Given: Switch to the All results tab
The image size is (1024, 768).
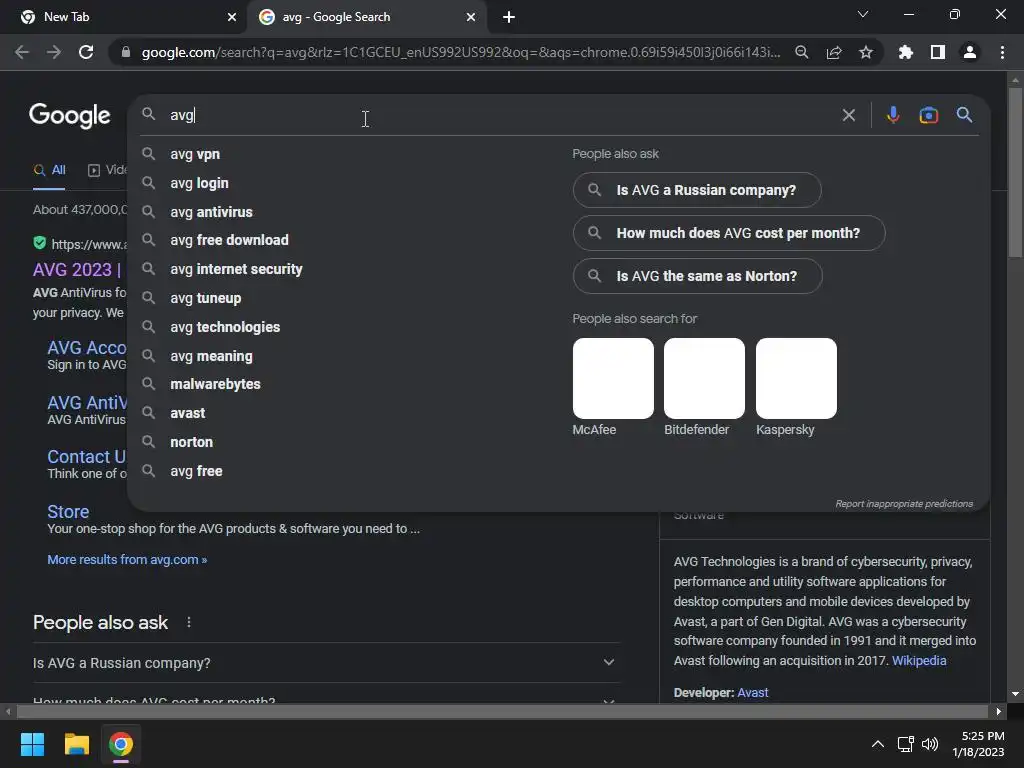Looking at the screenshot, I should 50,170.
